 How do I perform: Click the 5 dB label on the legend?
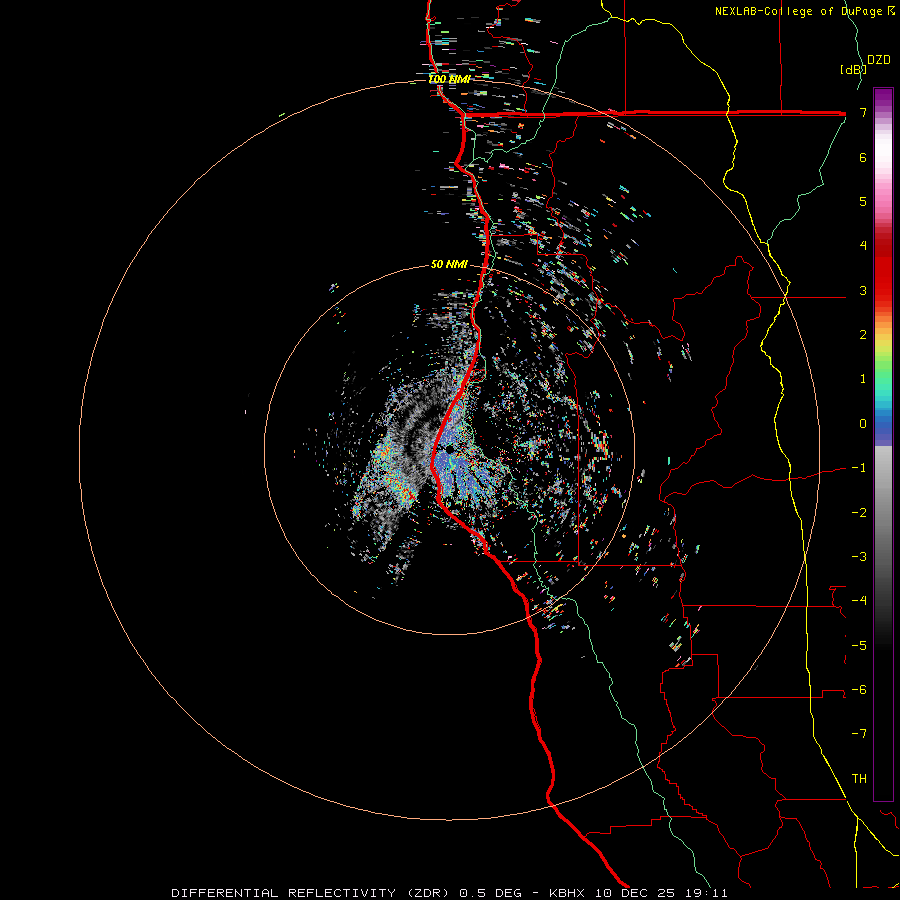863,201
